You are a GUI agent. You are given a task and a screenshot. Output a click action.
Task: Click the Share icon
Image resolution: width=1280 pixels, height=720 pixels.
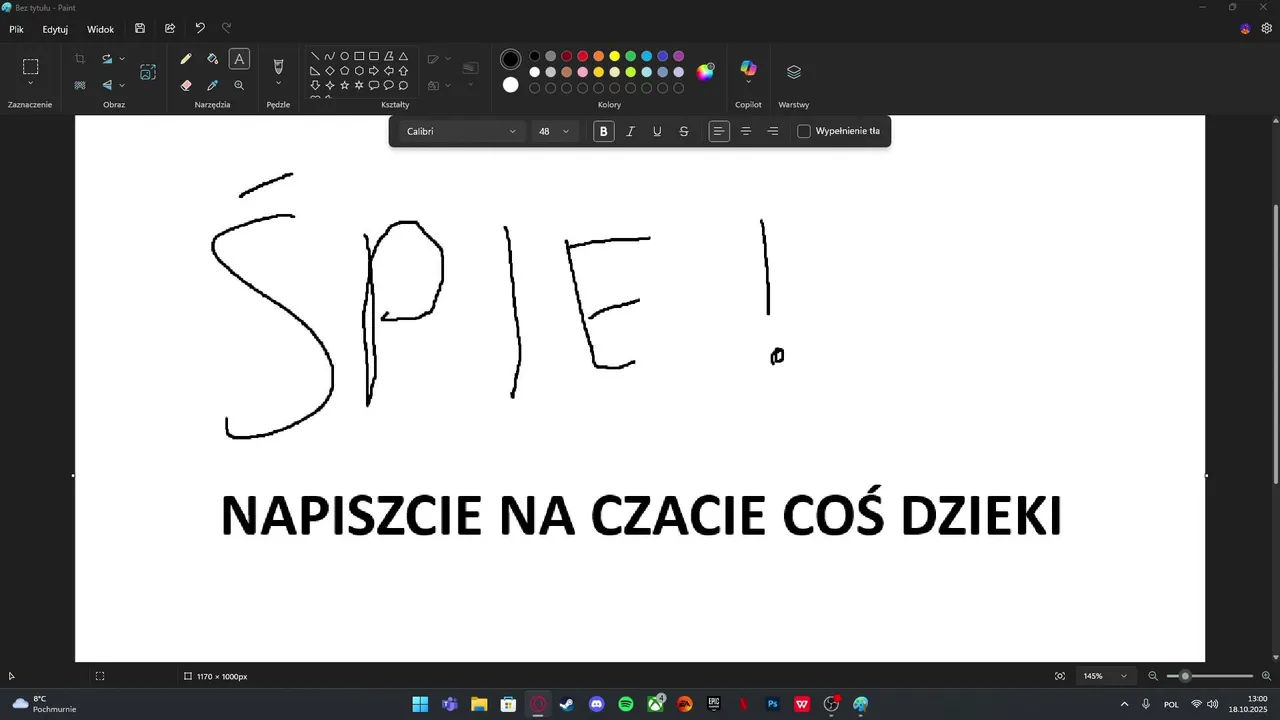tap(170, 29)
